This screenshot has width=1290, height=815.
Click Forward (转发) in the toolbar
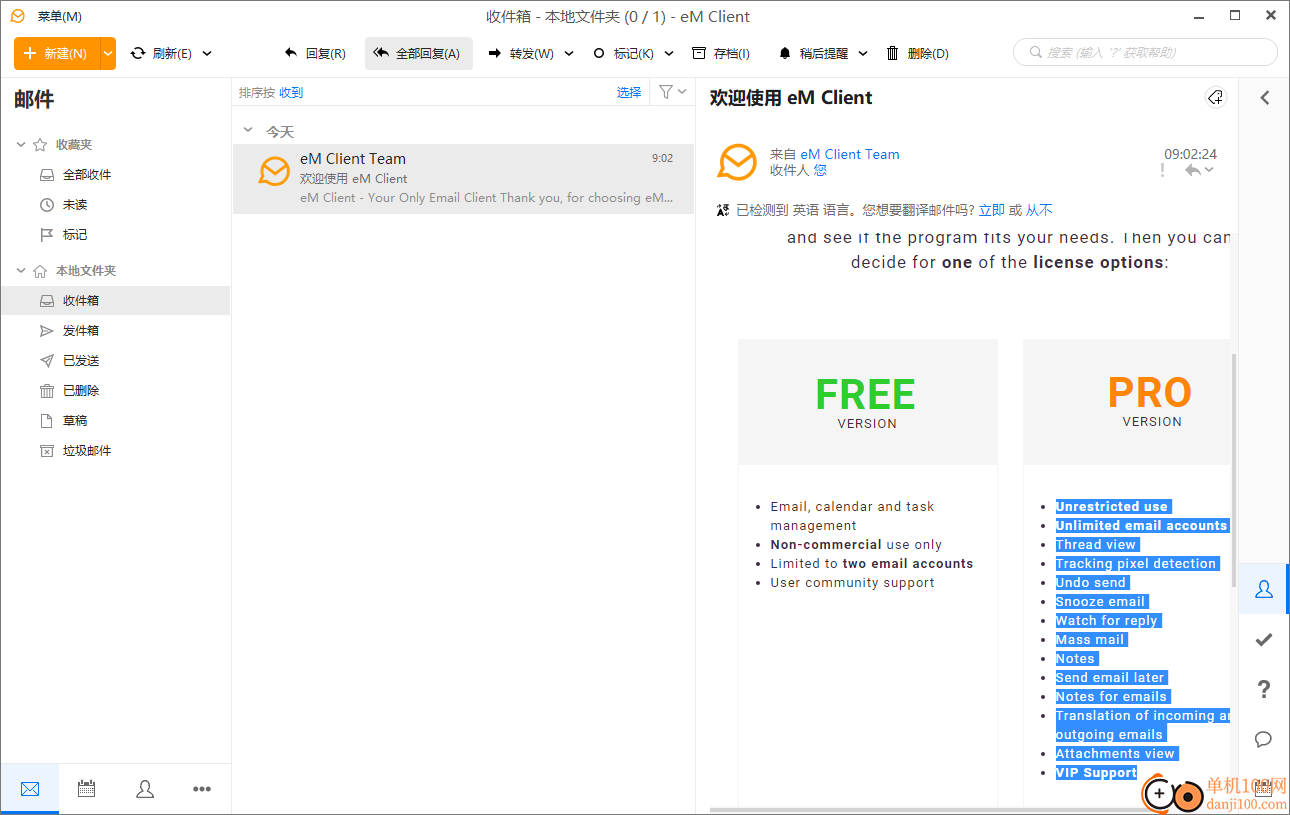tap(521, 54)
